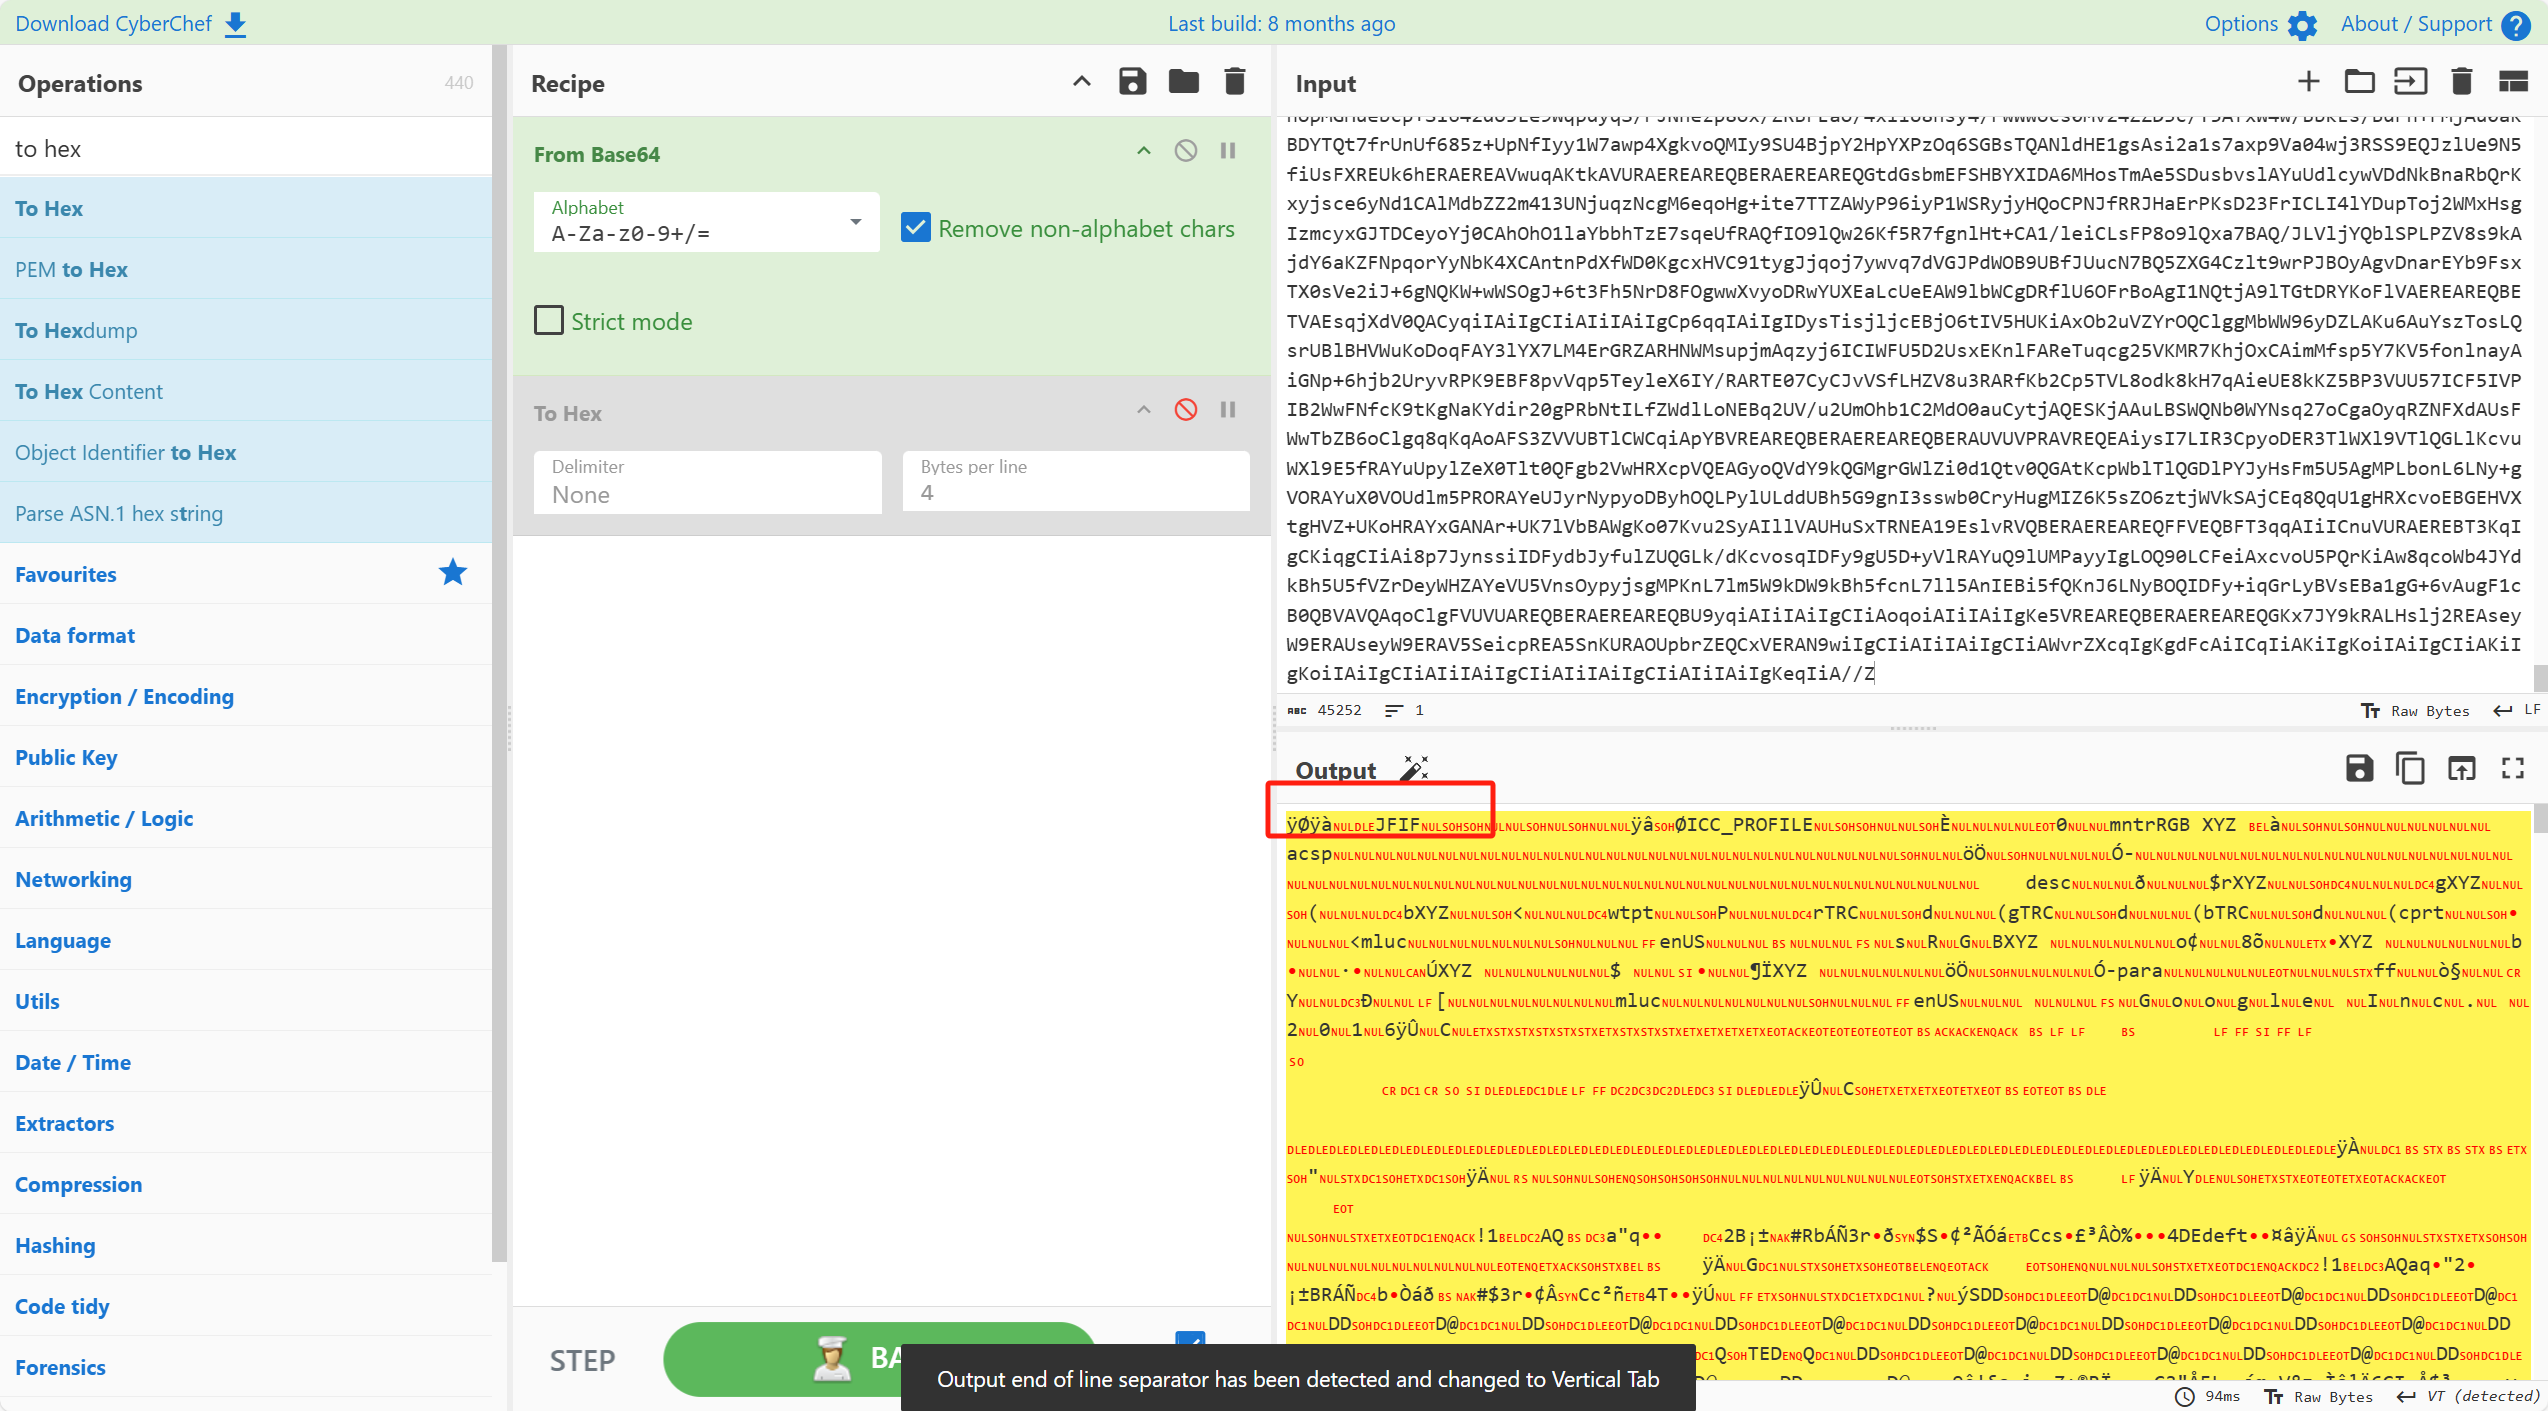
Task: Enable Strict mode checkbox
Action: coord(549,321)
